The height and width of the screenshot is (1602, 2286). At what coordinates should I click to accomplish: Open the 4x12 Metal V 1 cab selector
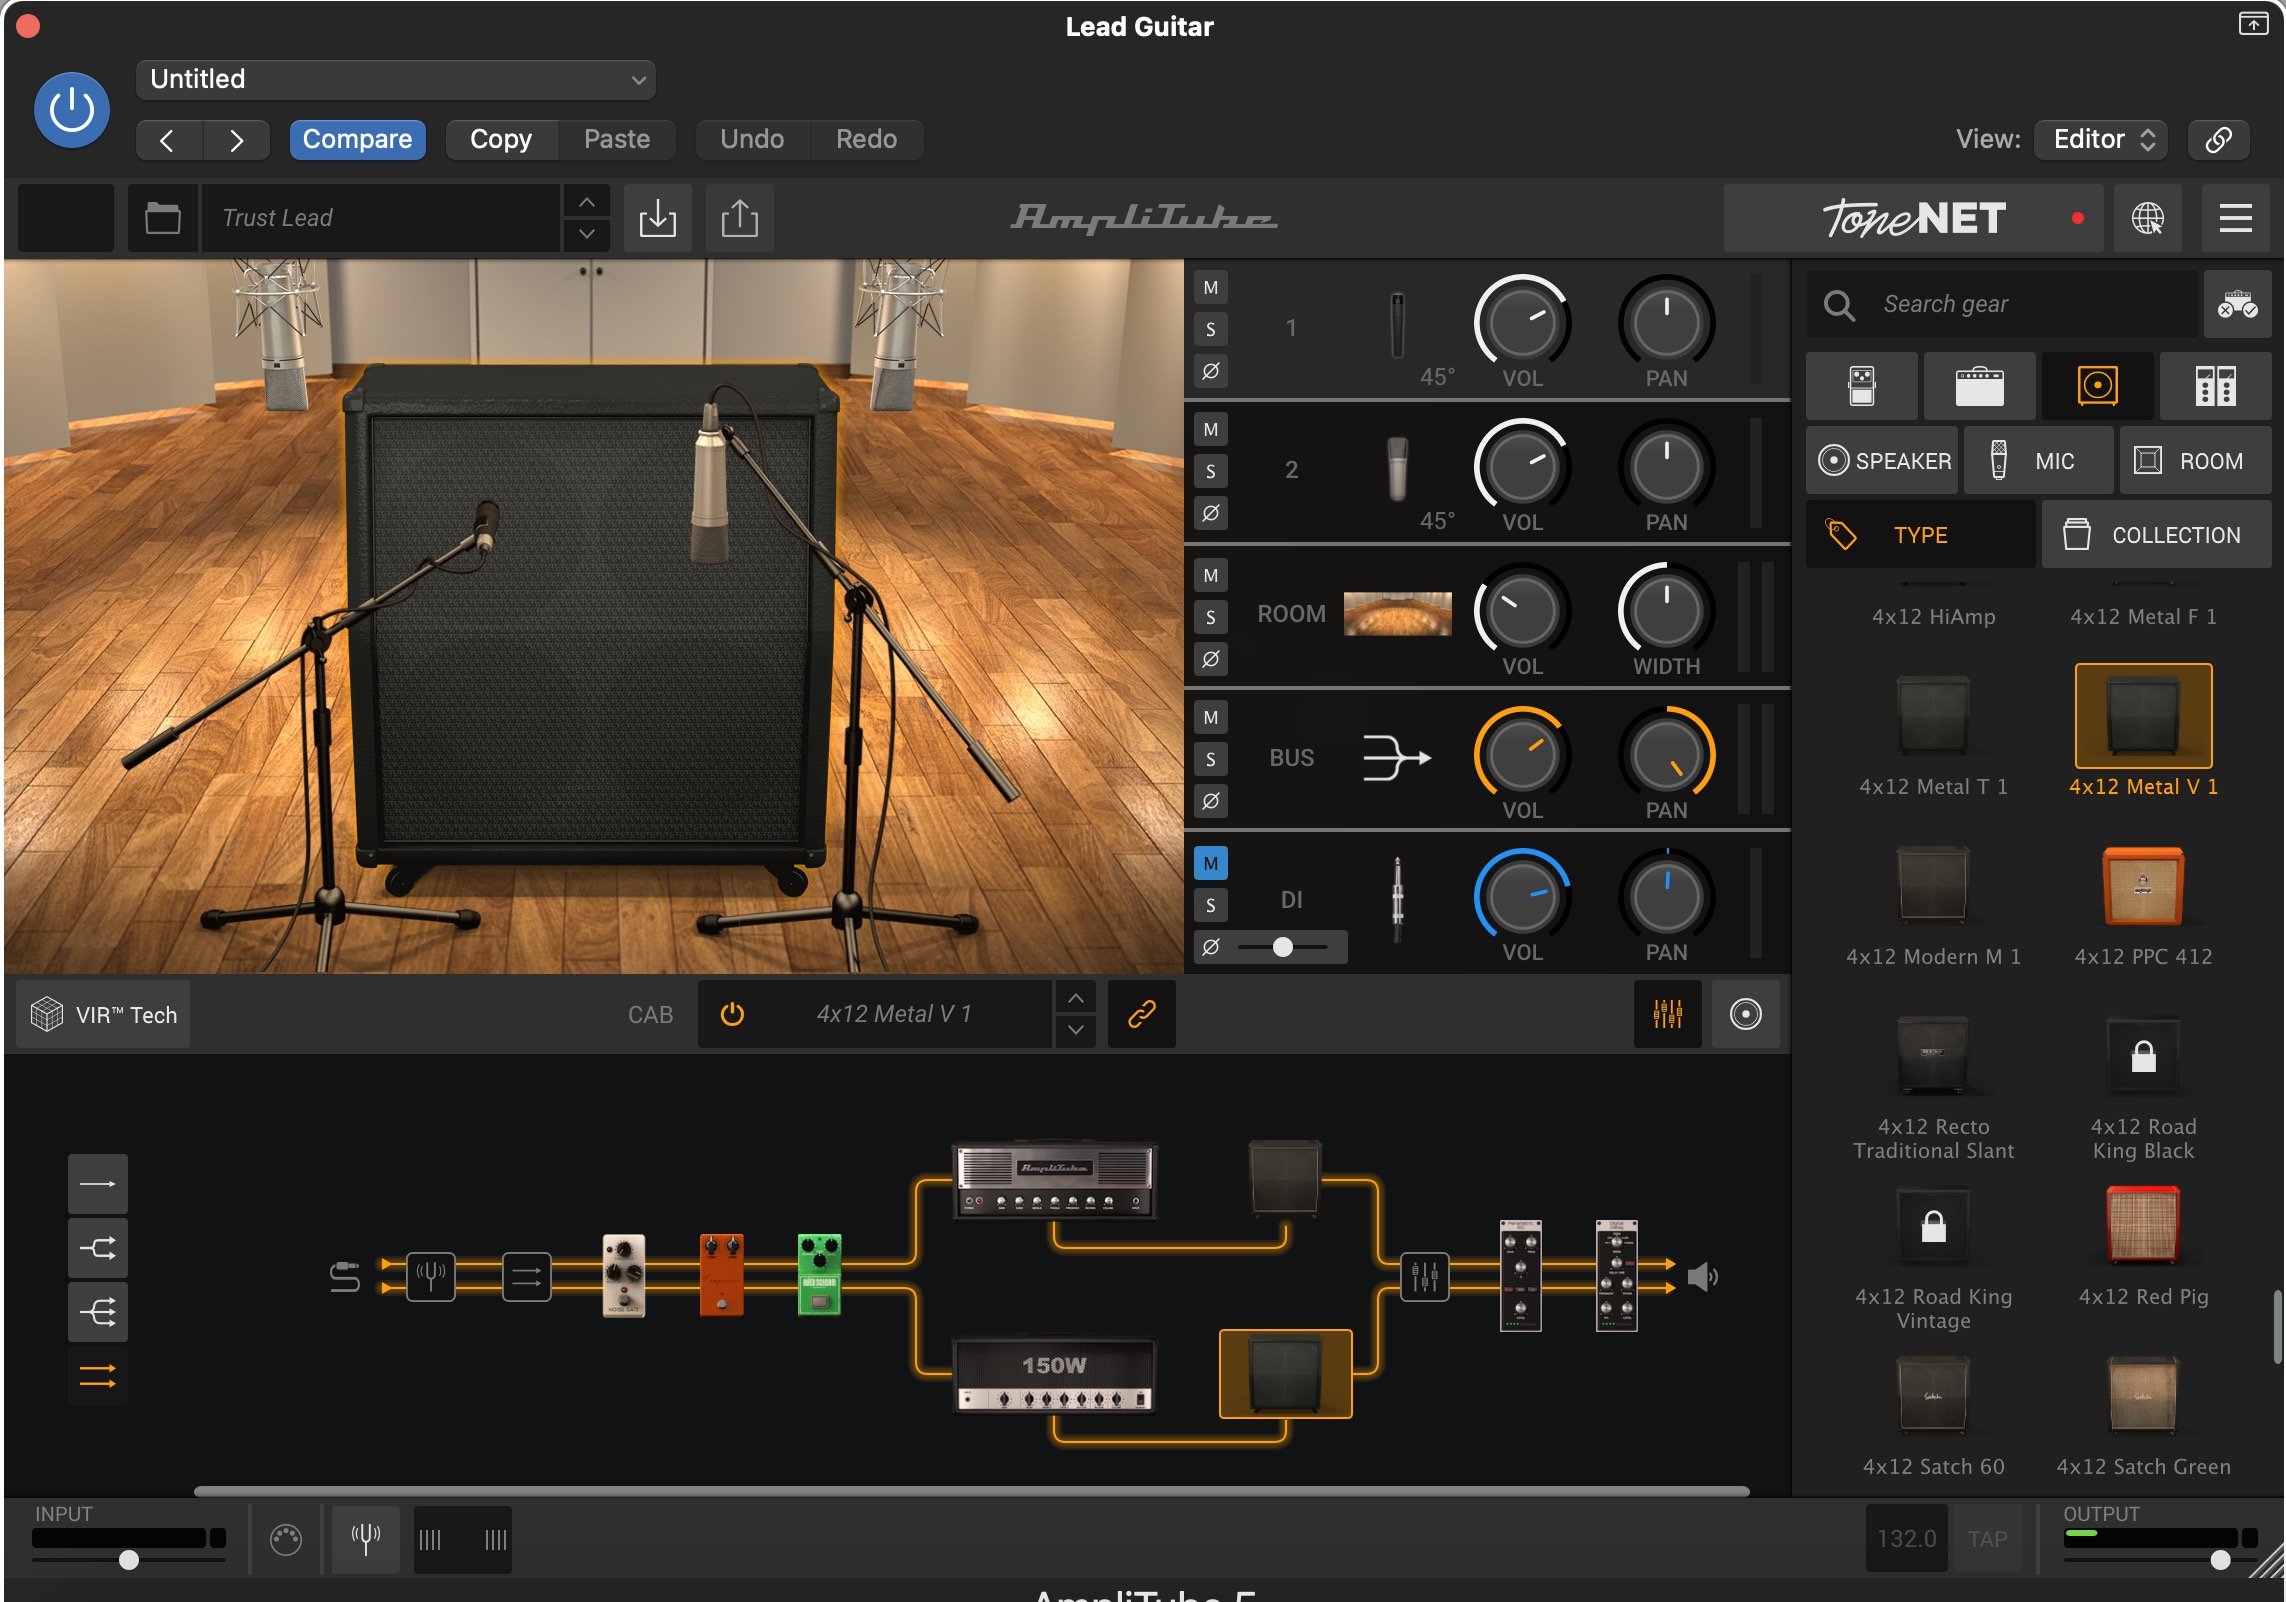coord(894,1014)
